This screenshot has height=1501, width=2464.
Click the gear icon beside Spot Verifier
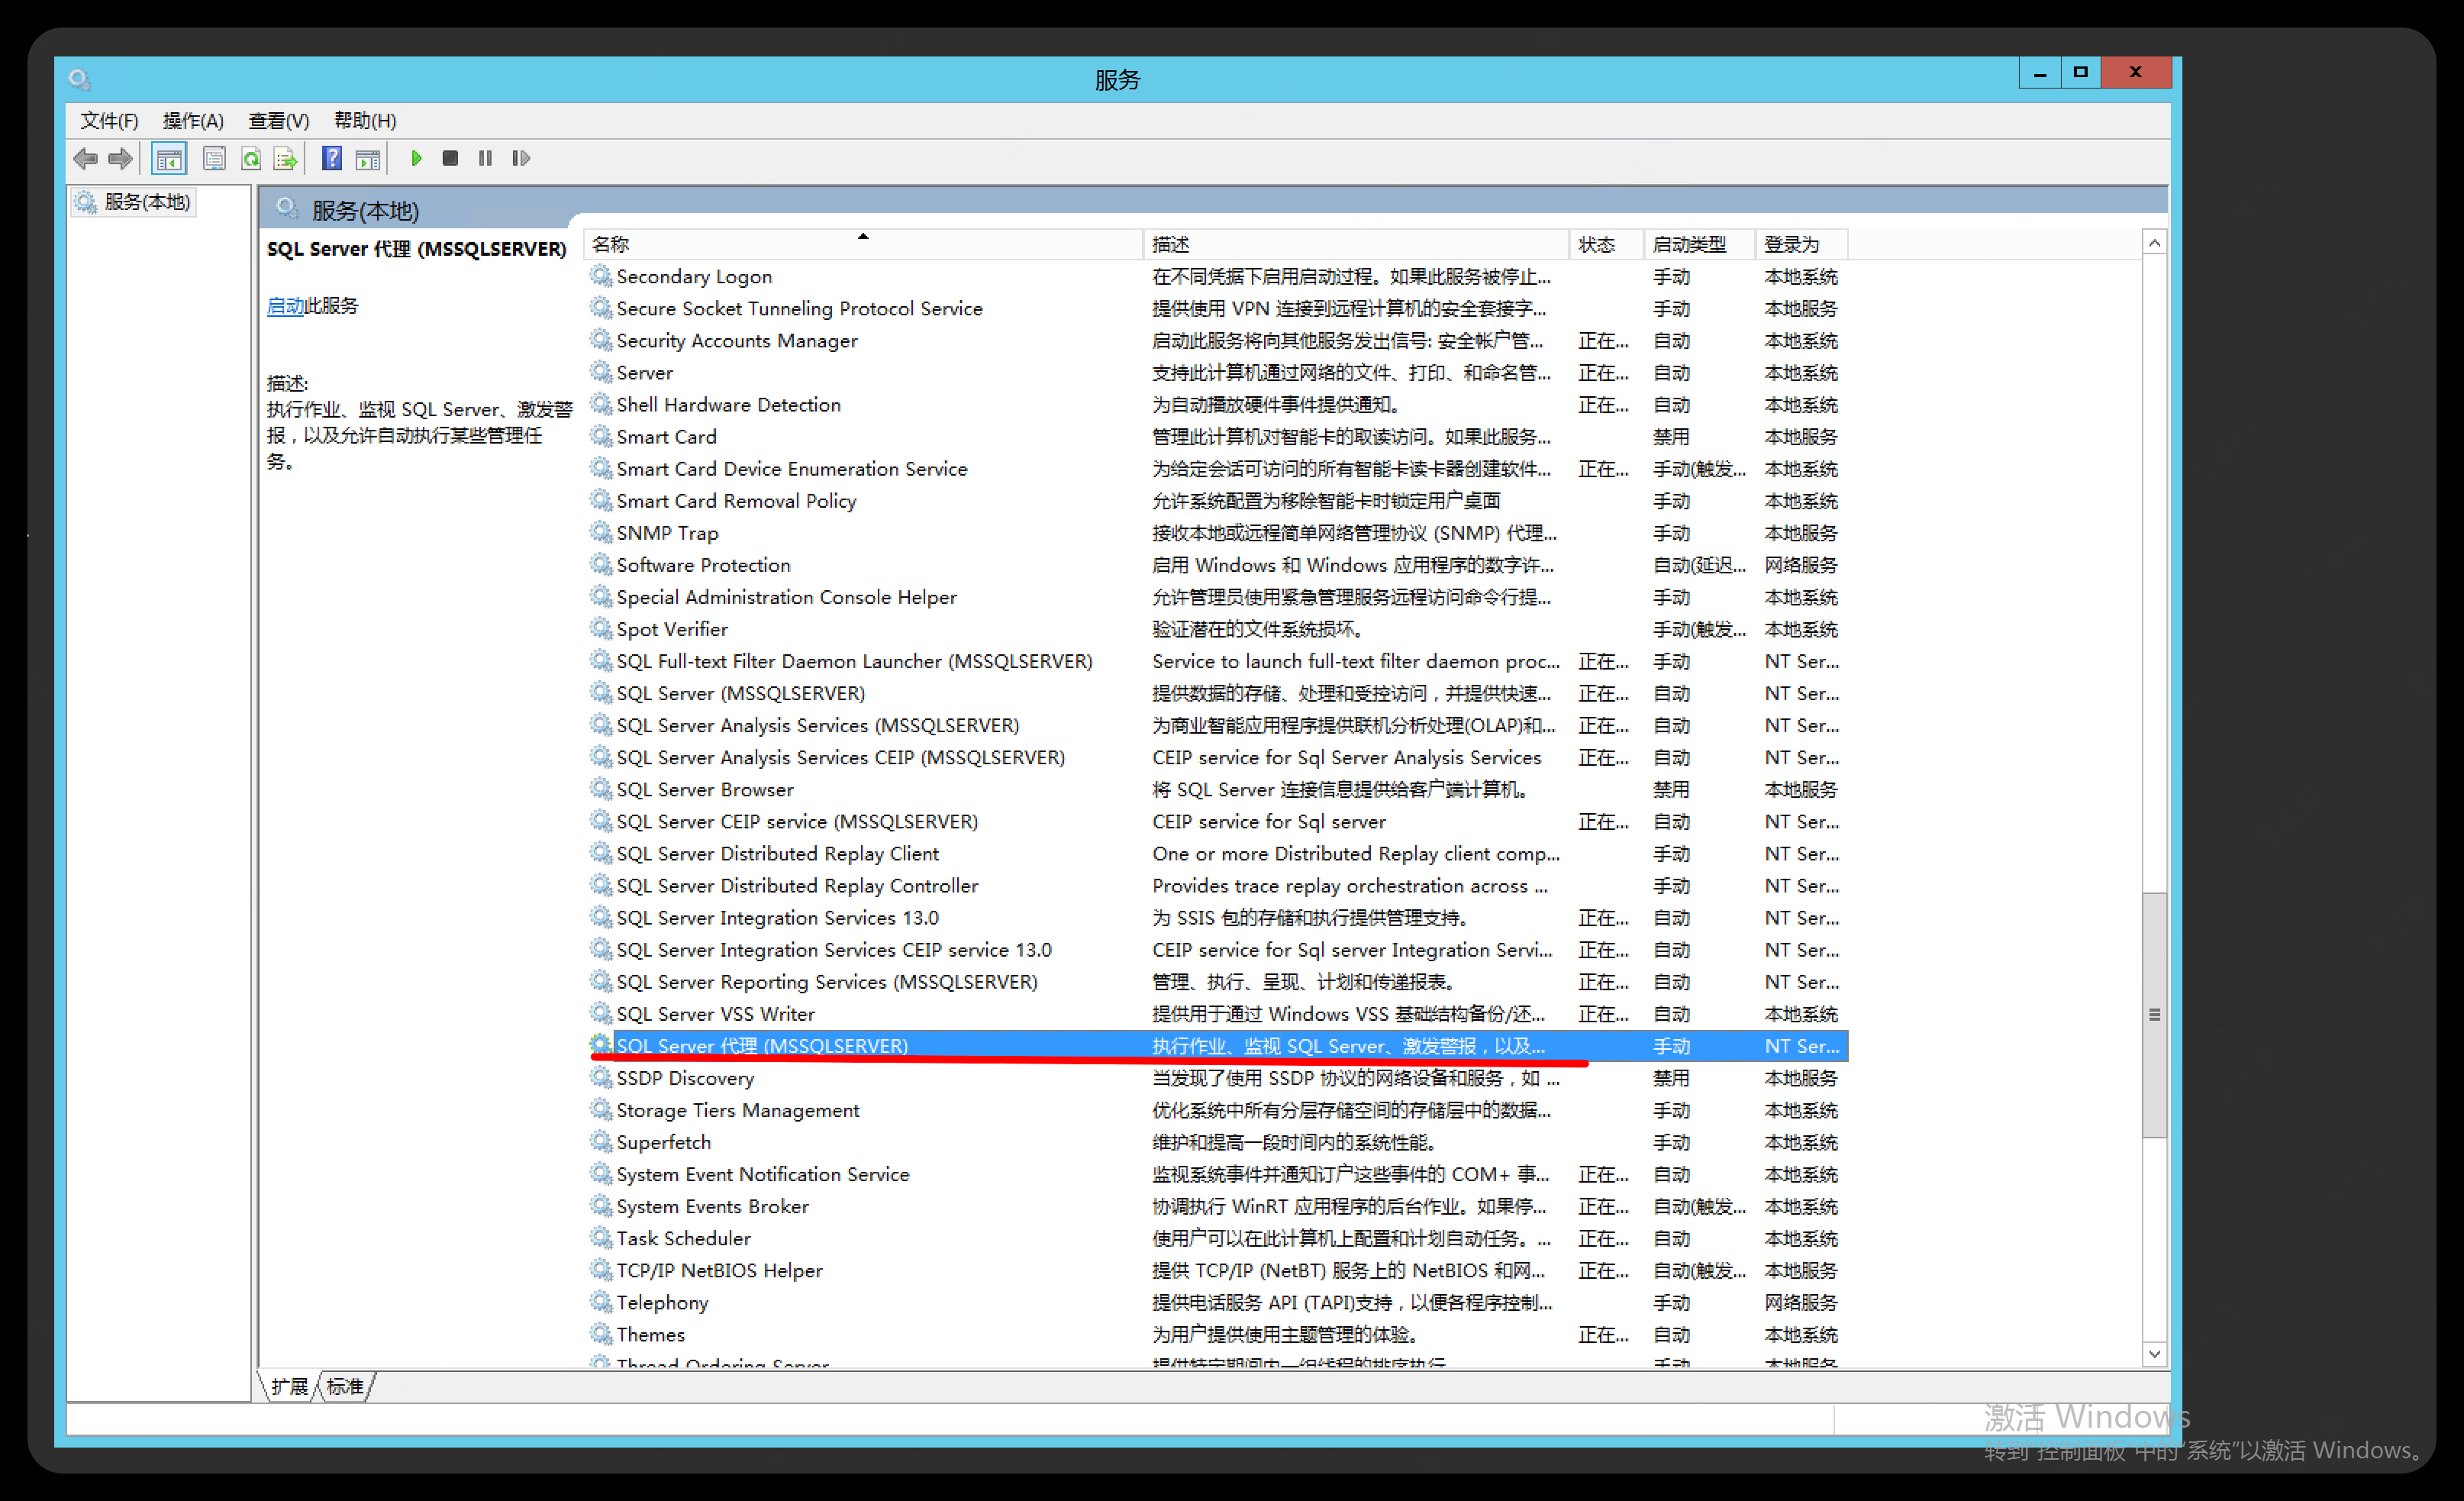click(x=601, y=628)
